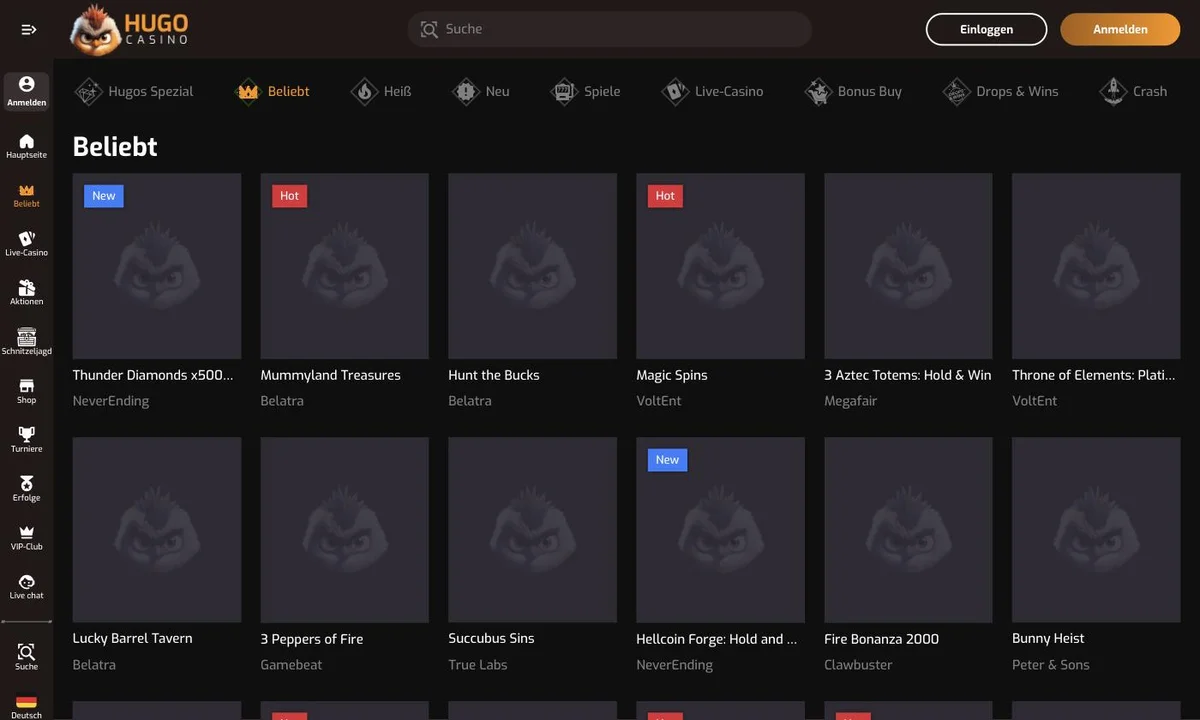Click the Gamebeat provider name
Screen dimensions: 1200x720
click(292, 665)
